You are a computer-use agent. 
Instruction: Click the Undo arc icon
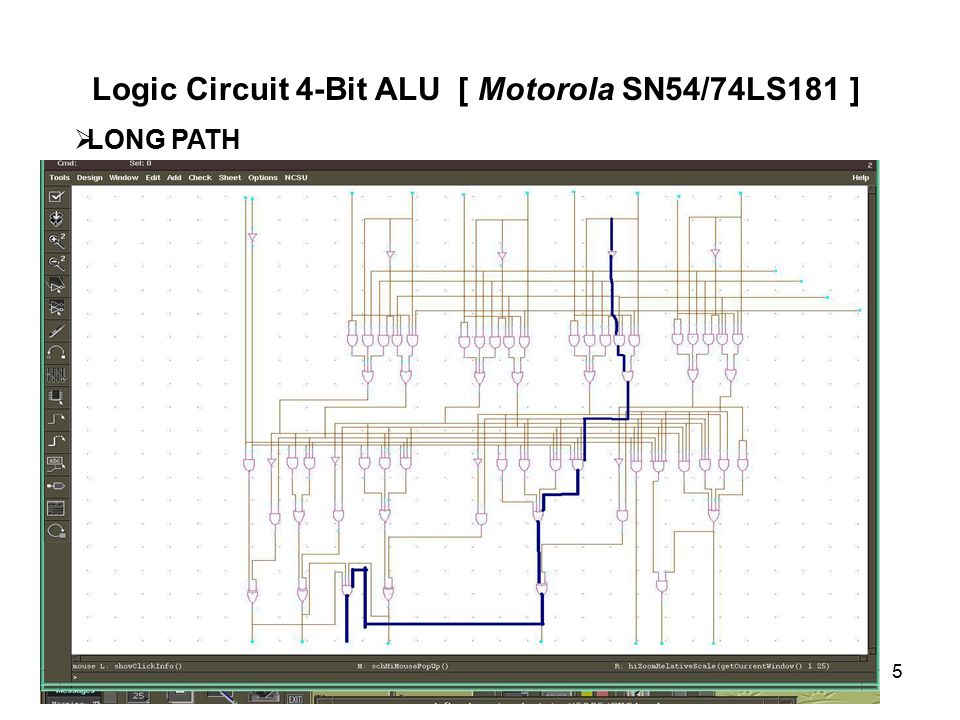[x=56, y=353]
